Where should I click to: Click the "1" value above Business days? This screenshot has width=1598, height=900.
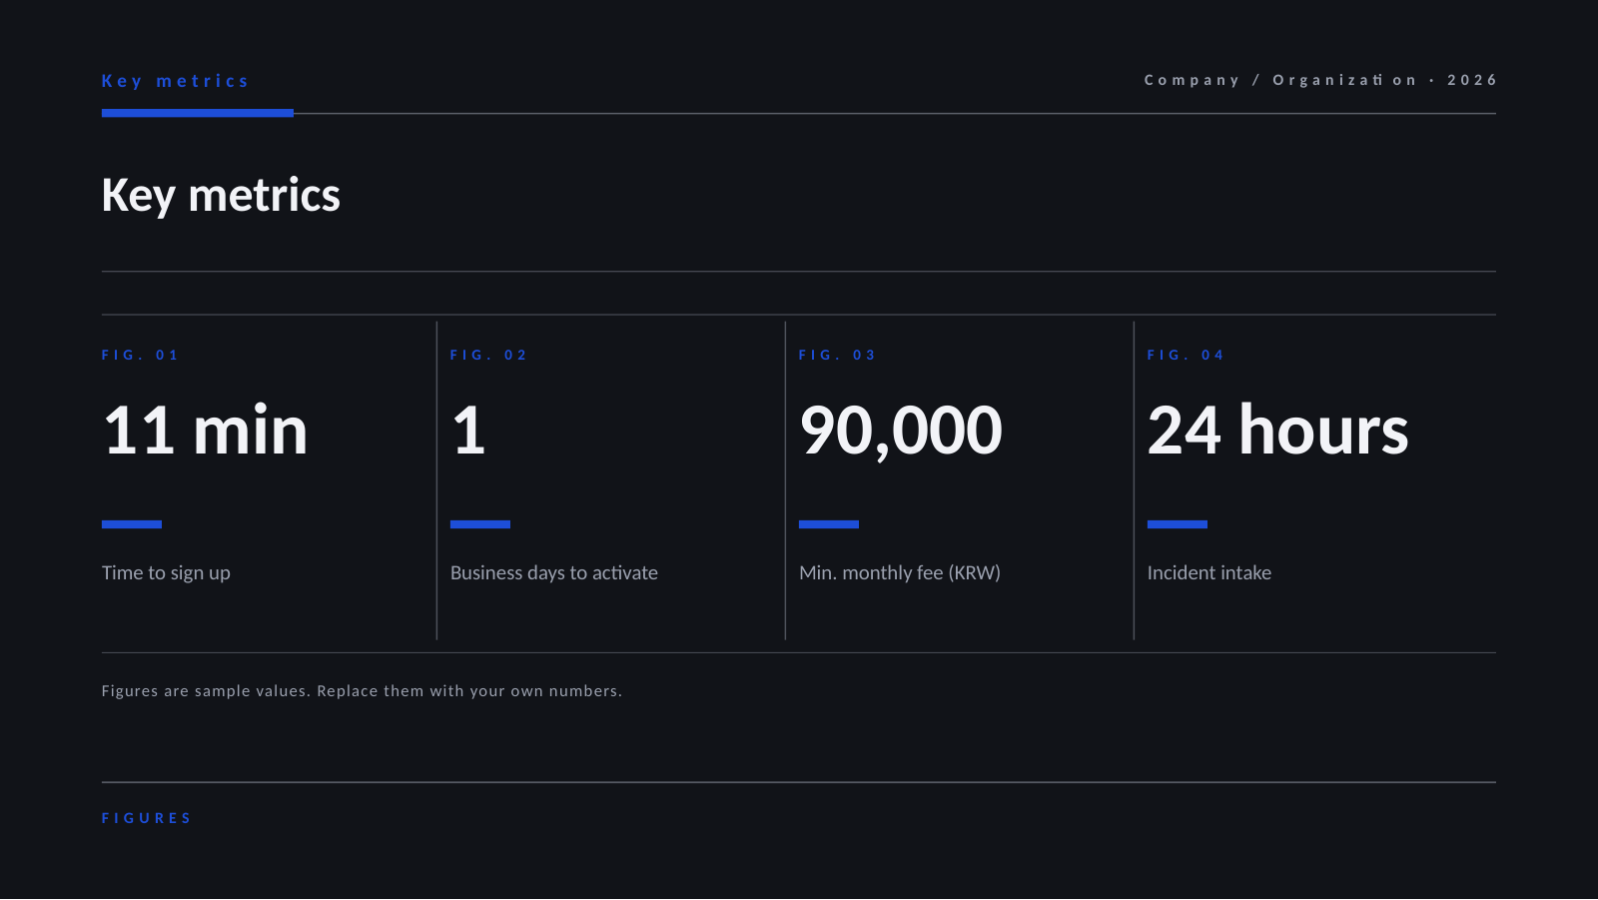(469, 431)
